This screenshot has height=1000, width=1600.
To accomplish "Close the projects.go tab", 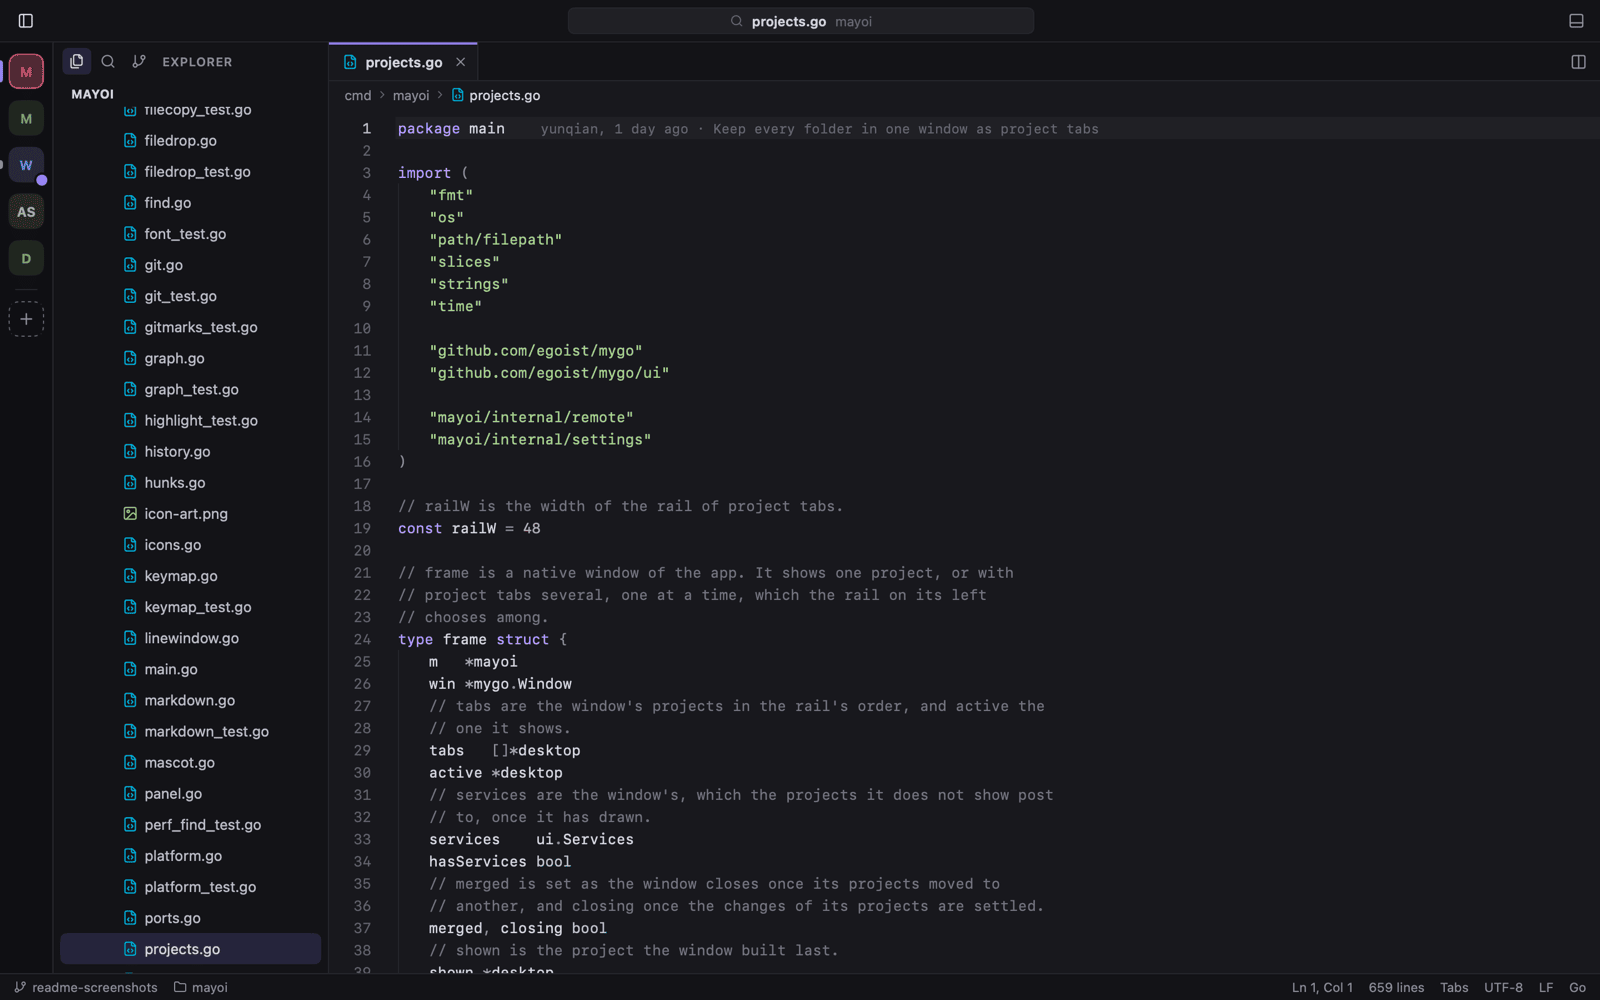I will click(x=461, y=62).
